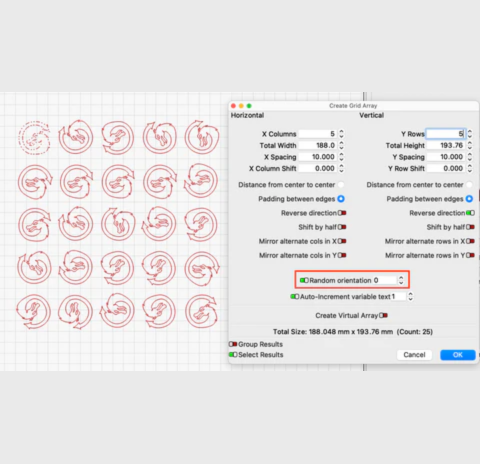Toggle Mirror alternate rows in X

pyautogui.click(x=470, y=241)
